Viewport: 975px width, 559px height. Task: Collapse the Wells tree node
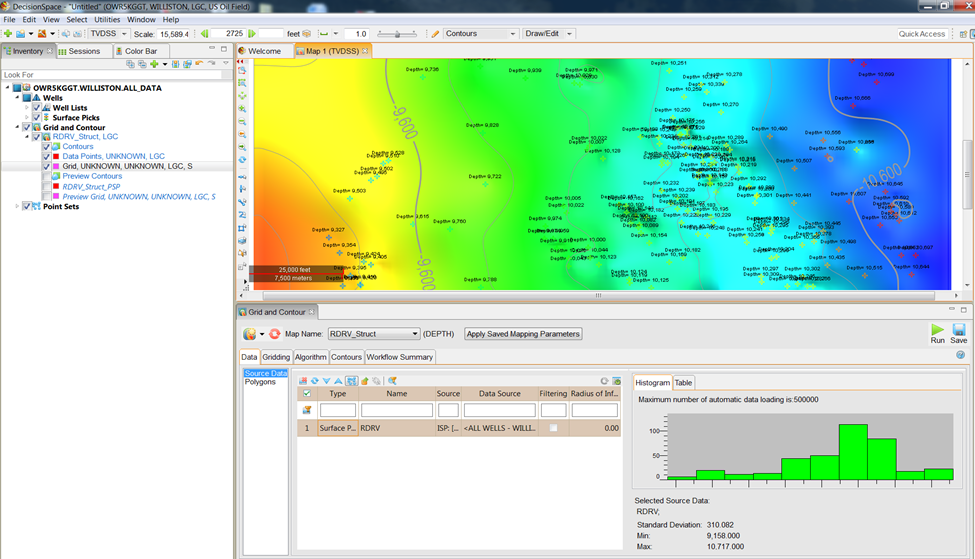coord(17,98)
